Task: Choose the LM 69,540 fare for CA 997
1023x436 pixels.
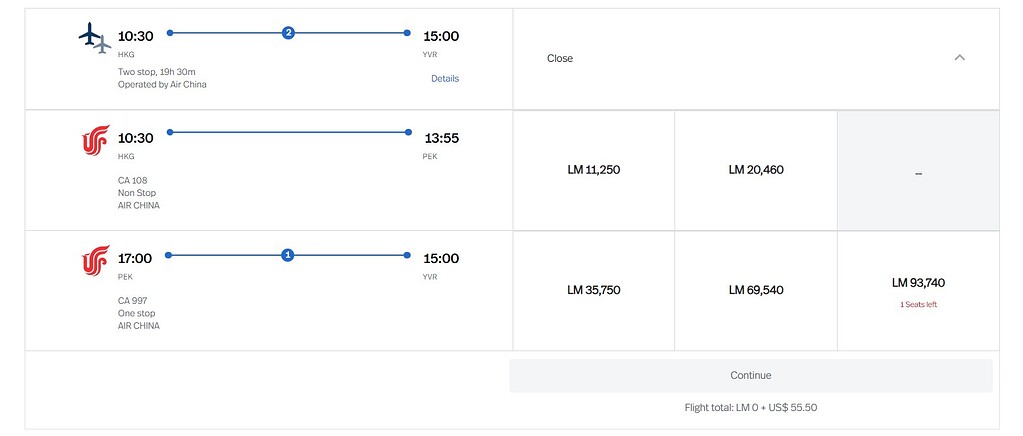Action: point(756,290)
